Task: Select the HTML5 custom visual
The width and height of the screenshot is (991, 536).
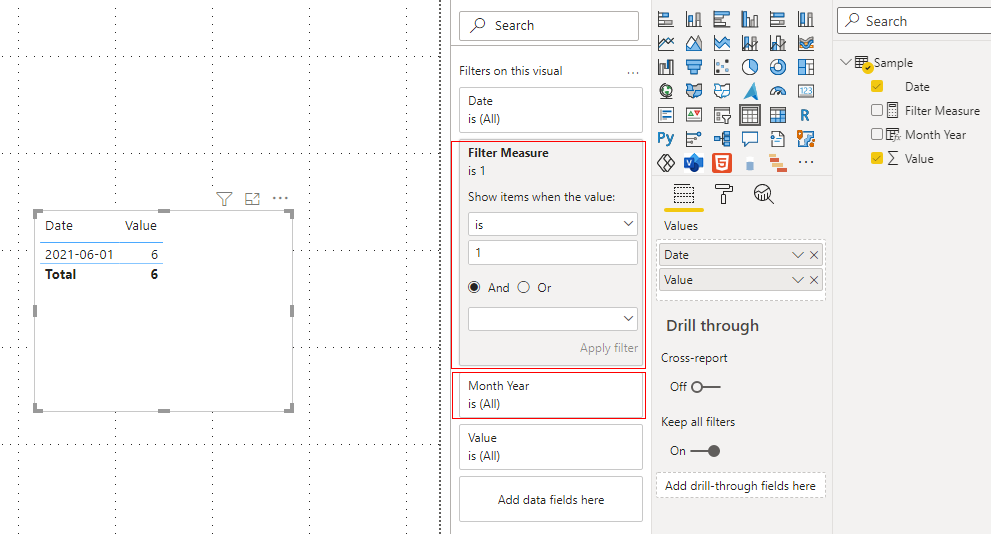Action: click(722, 163)
